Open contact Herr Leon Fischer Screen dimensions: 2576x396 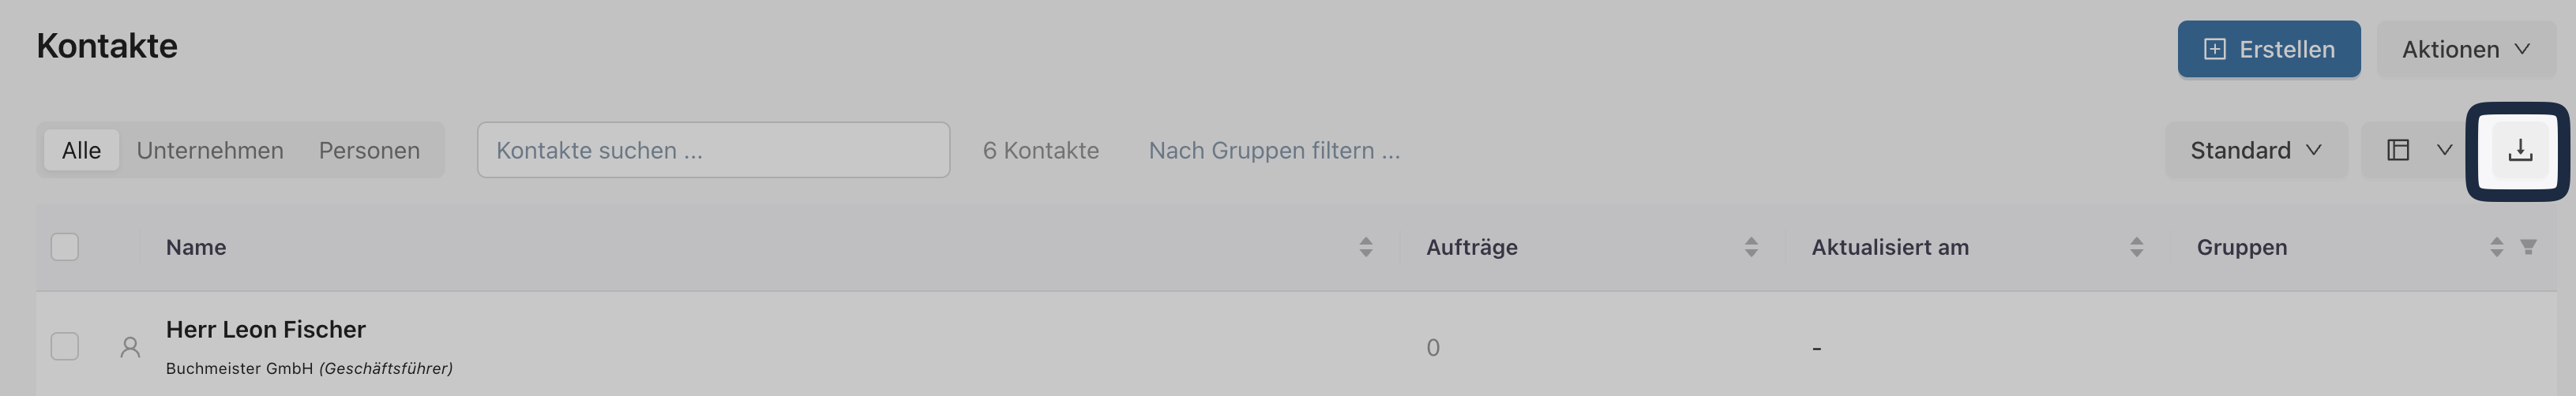click(266, 329)
